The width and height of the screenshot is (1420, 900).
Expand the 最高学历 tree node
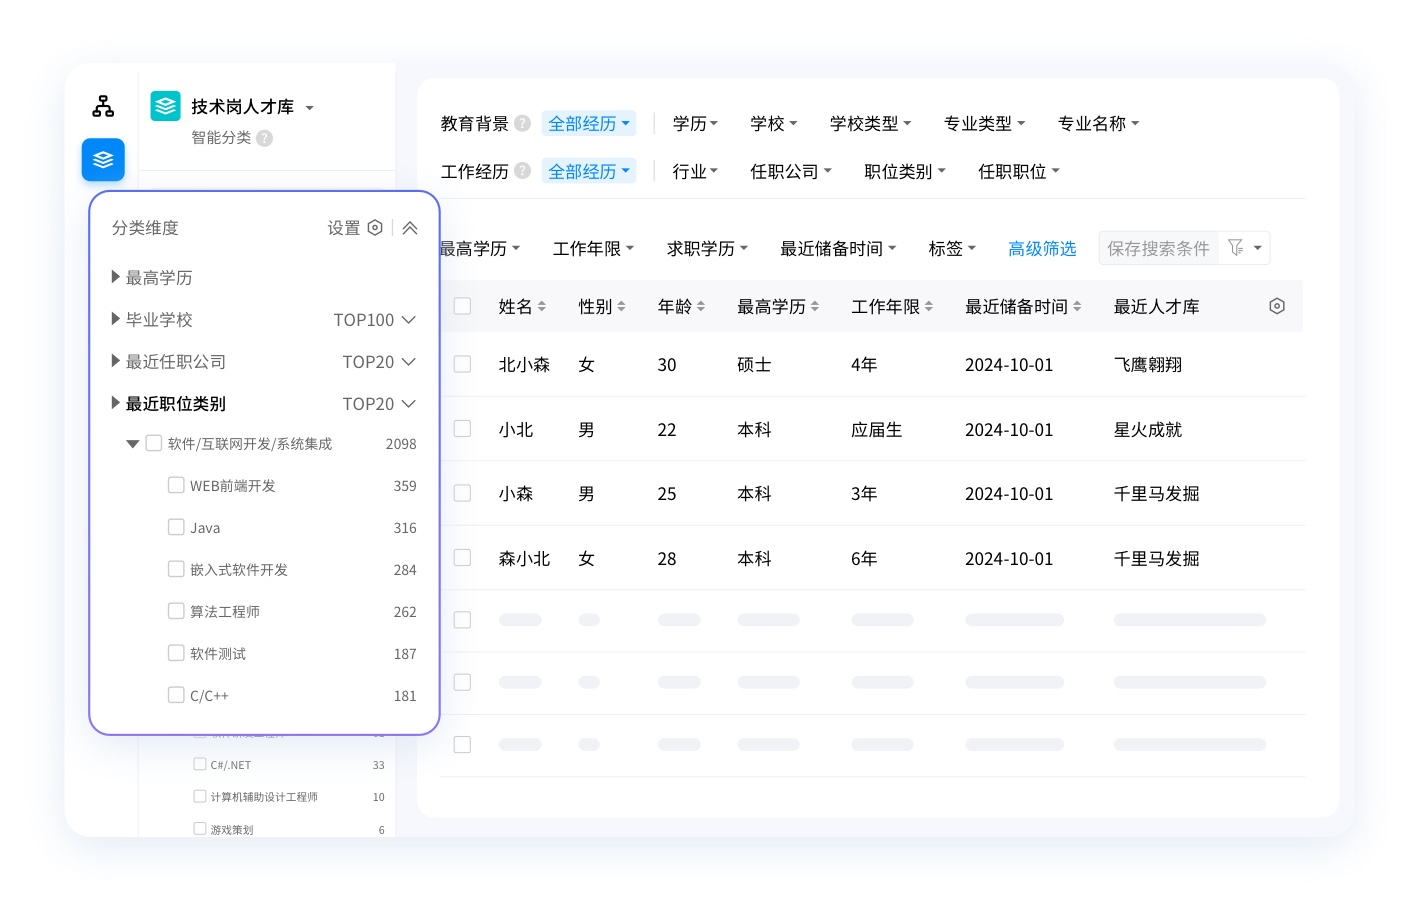(x=116, y=277)
